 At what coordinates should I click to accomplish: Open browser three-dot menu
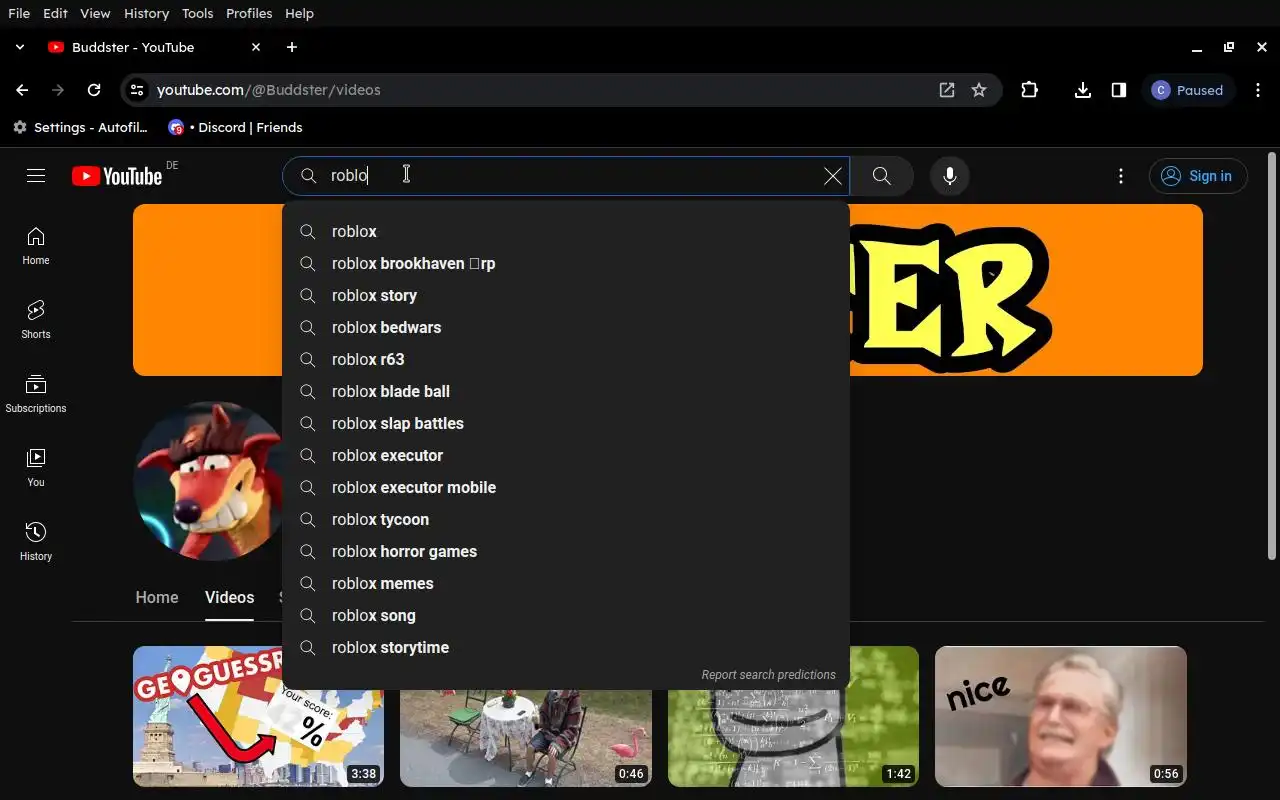coord(1258,90)
